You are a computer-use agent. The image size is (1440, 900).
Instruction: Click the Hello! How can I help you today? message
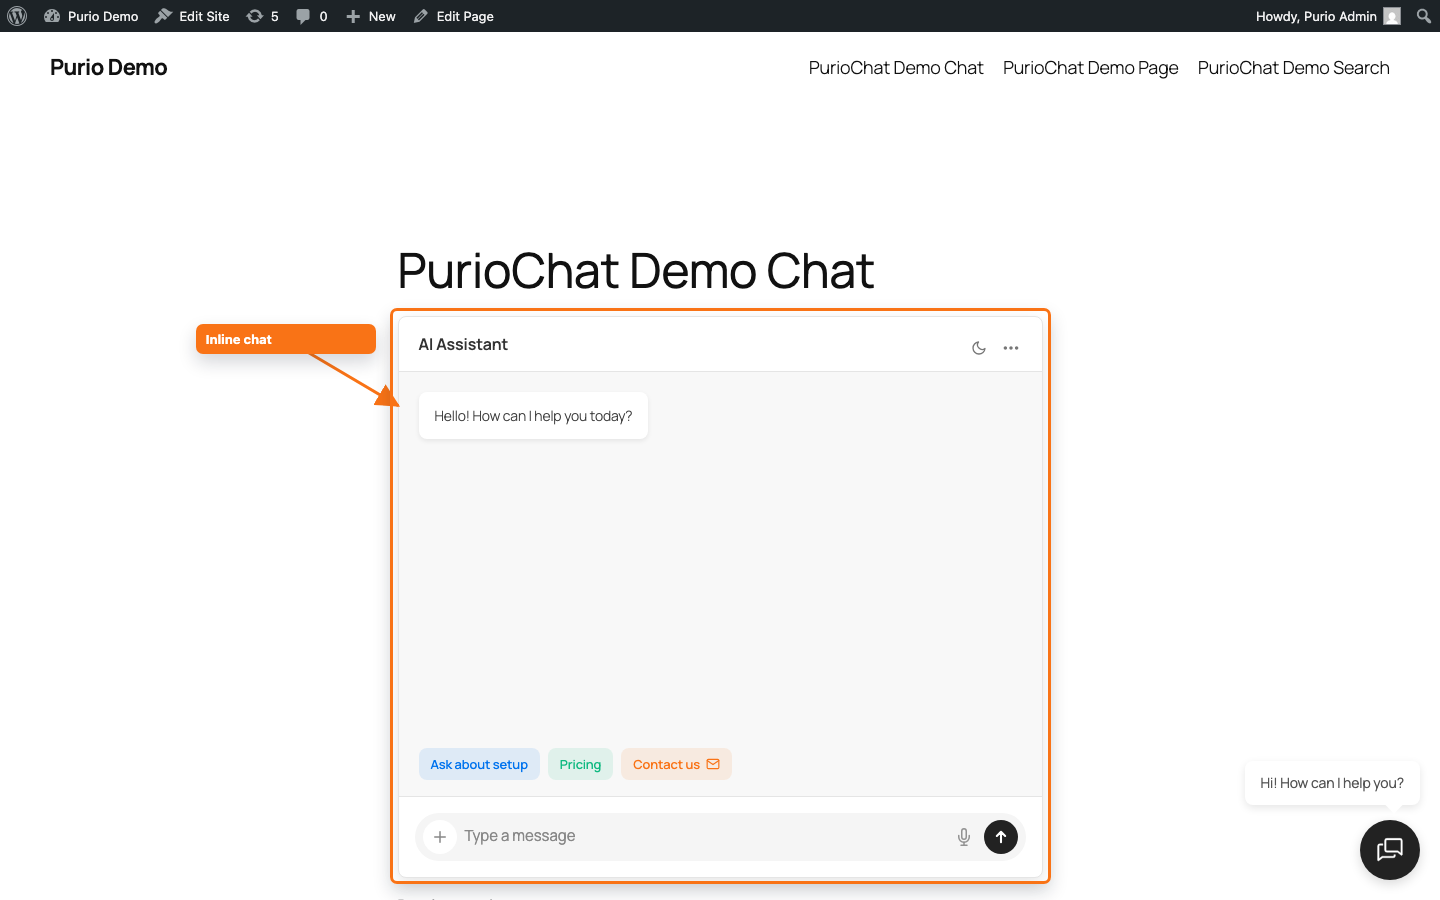pos(533,416)
